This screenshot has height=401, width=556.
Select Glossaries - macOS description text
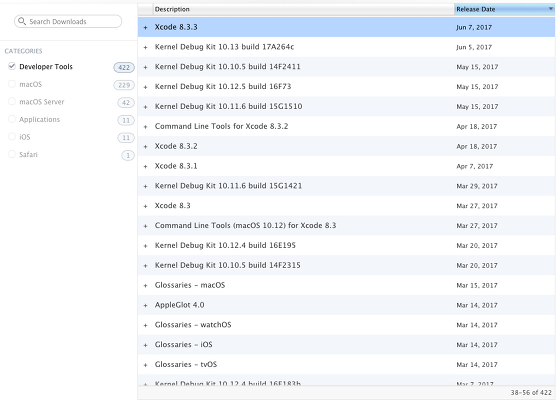click(x=190, y=285)
